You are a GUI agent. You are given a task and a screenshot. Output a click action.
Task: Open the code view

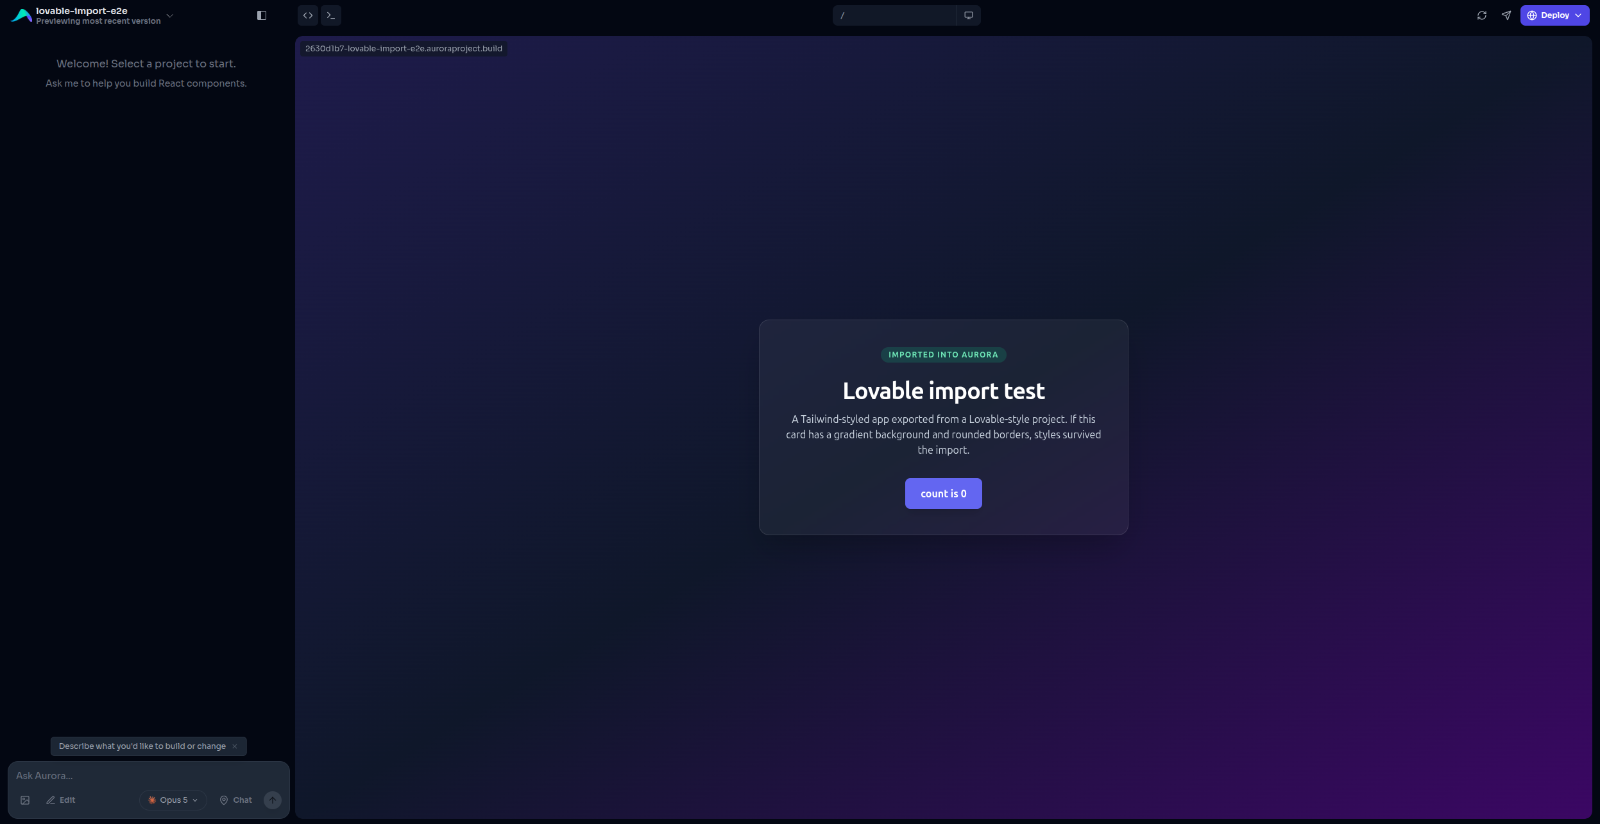(x=308, y=15)
